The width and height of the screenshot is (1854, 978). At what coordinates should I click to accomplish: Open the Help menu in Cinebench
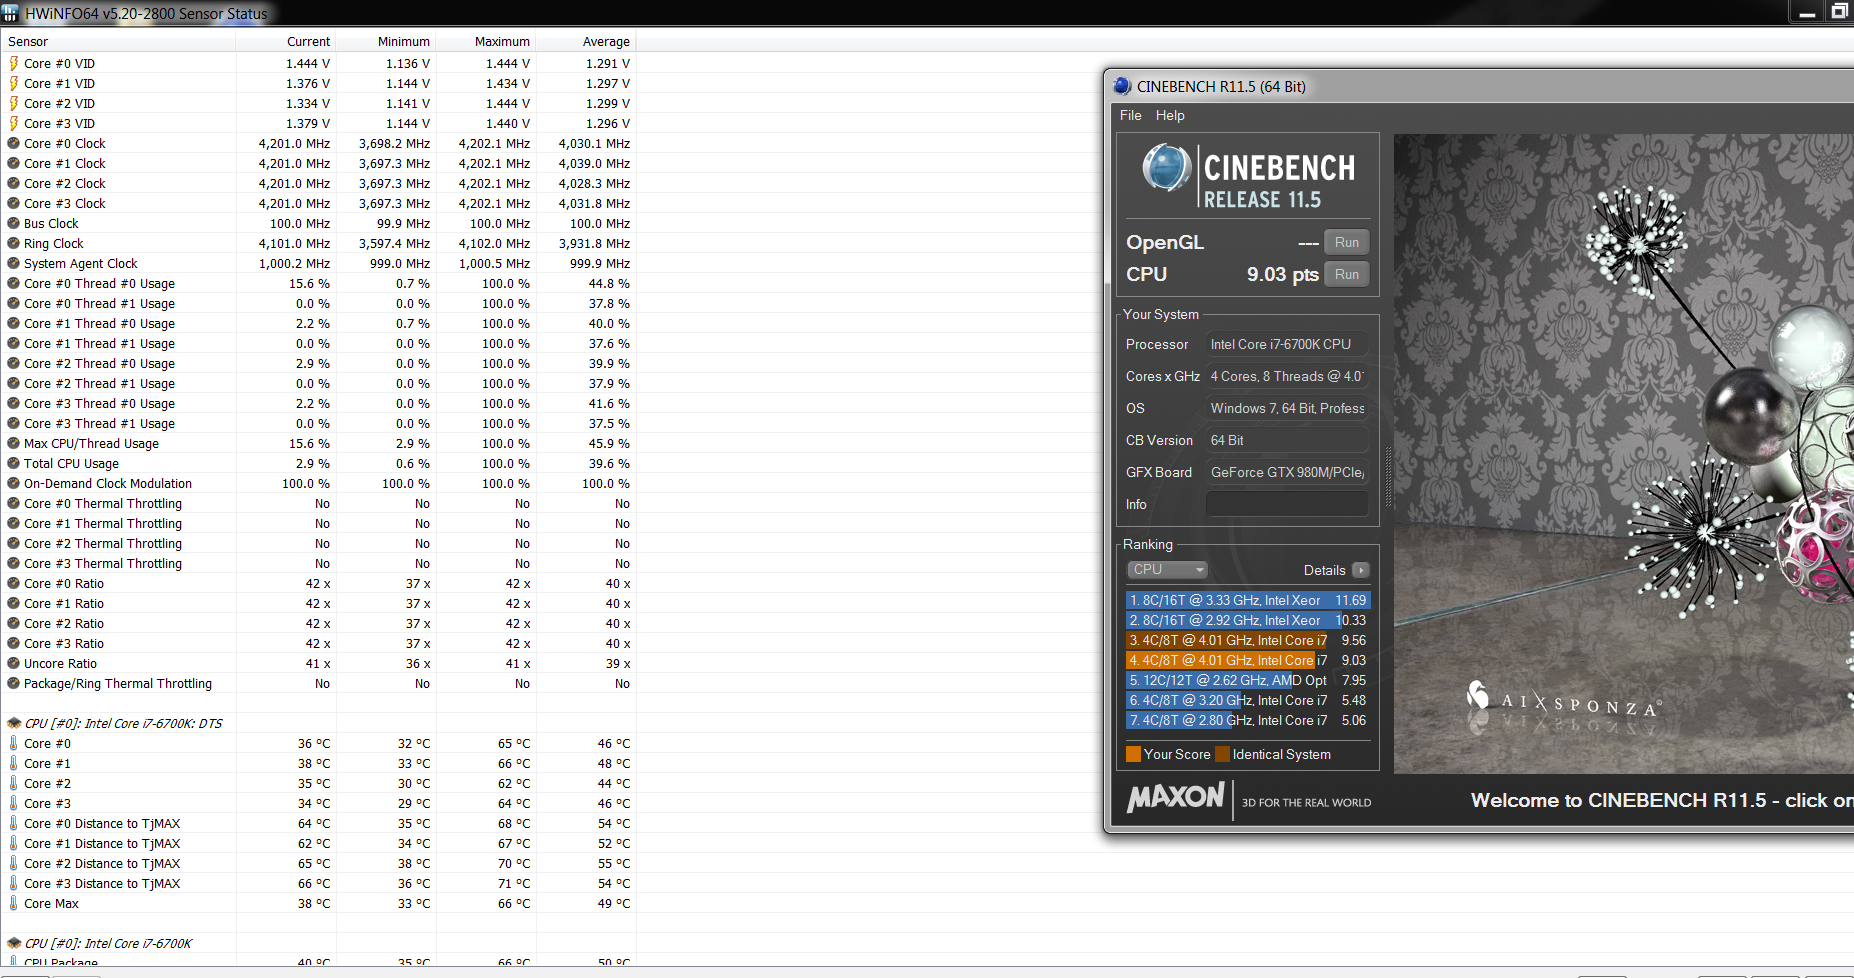pyautogui.click(x=1170, y=115)
